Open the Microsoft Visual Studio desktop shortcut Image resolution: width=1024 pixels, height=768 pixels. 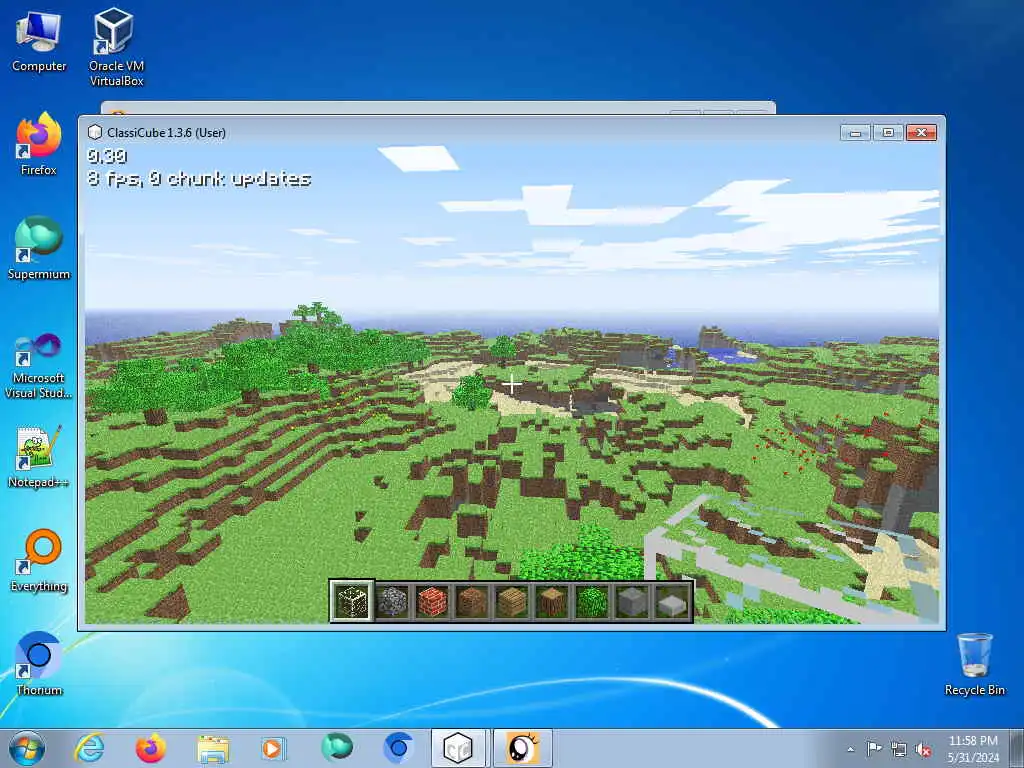point(39,366)
